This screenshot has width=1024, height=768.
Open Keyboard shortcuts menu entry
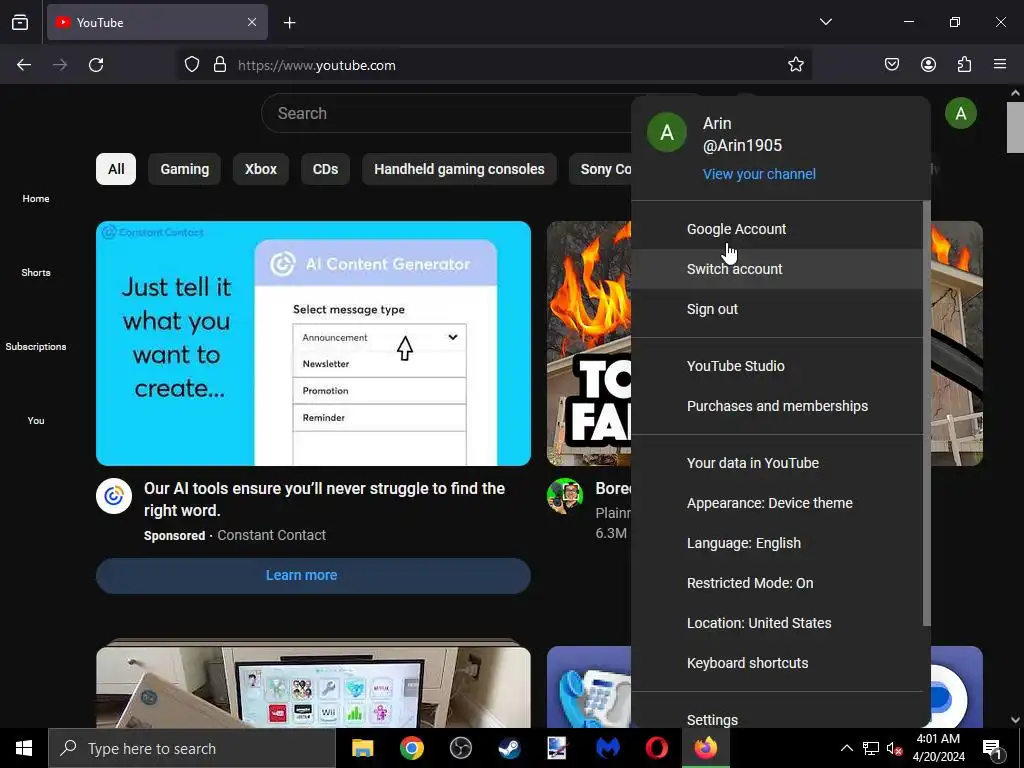pyautogui.click(x=777, y=663)
